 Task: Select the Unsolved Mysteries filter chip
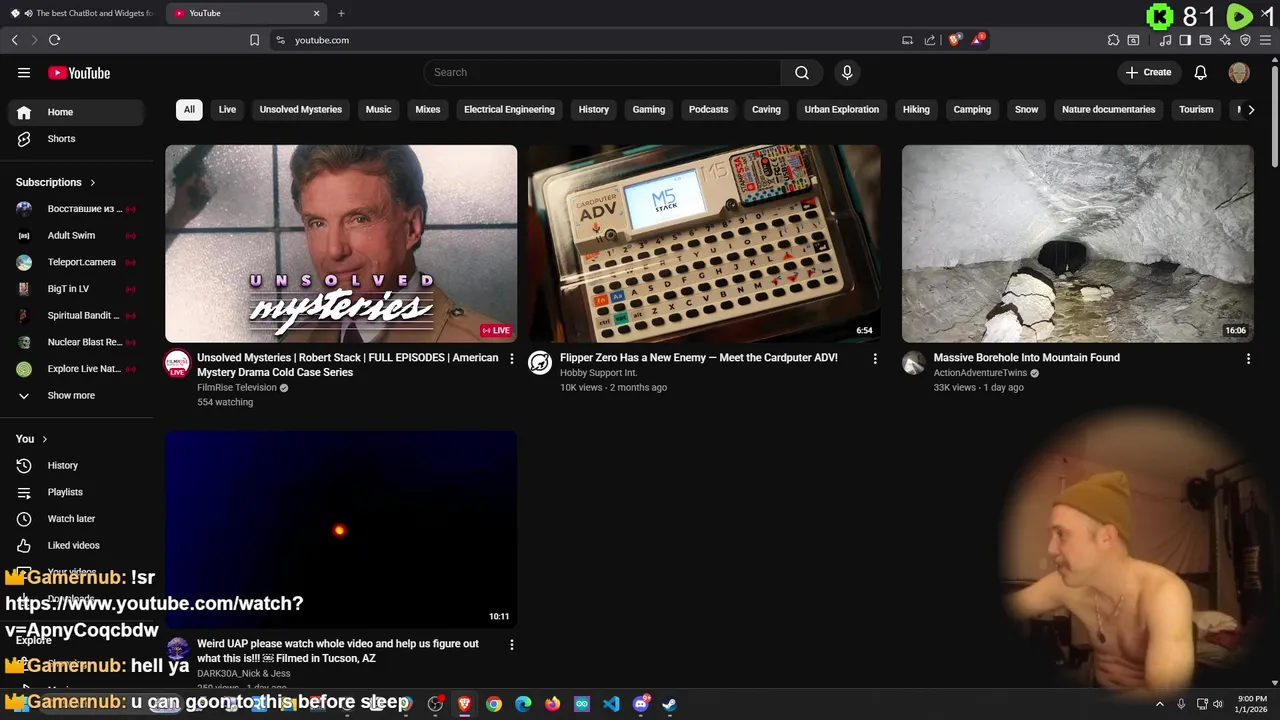[x=301, y=109]
